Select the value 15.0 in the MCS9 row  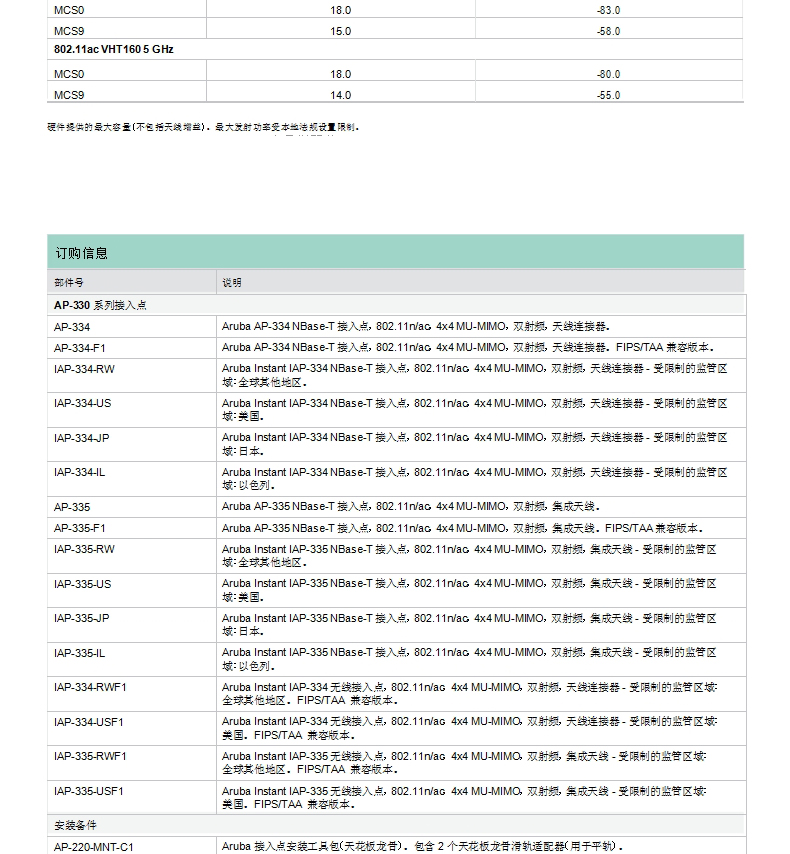click(341, 32)
